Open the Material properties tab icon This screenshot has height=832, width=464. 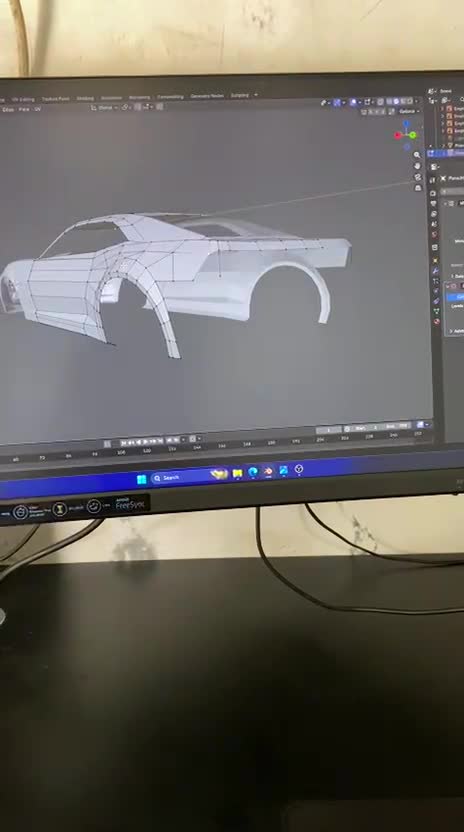(x=437, y=322)
